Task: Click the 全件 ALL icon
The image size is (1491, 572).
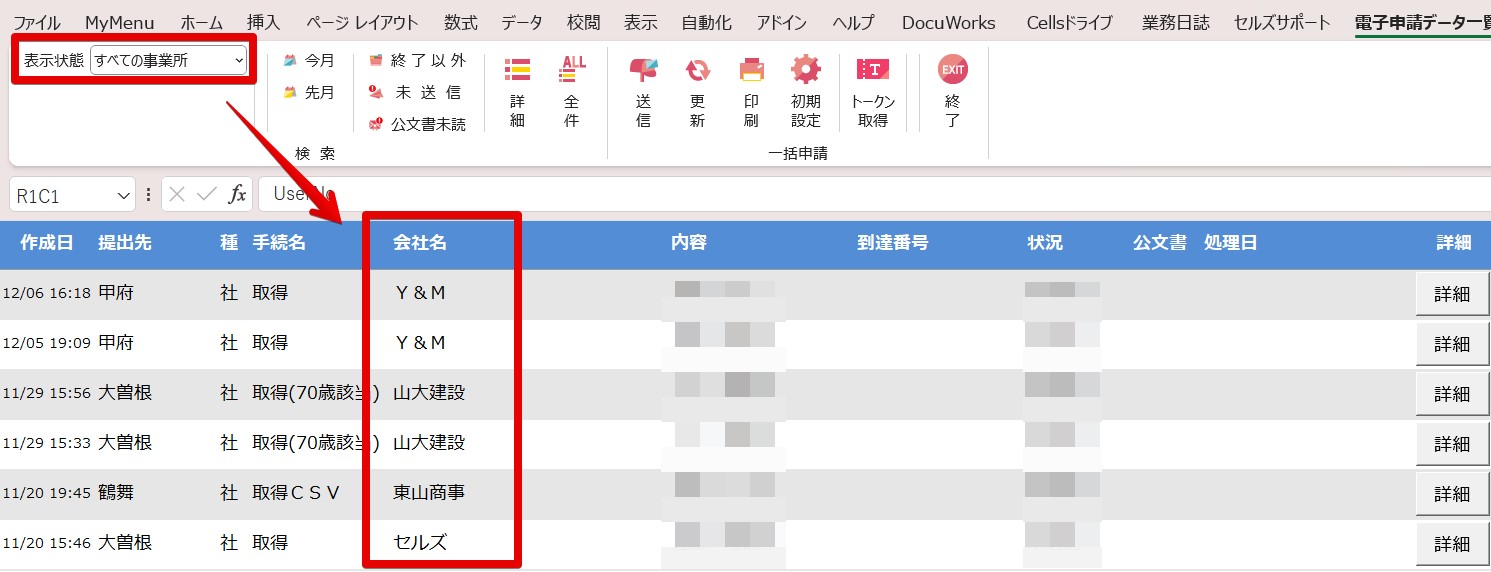Action: 573,68
